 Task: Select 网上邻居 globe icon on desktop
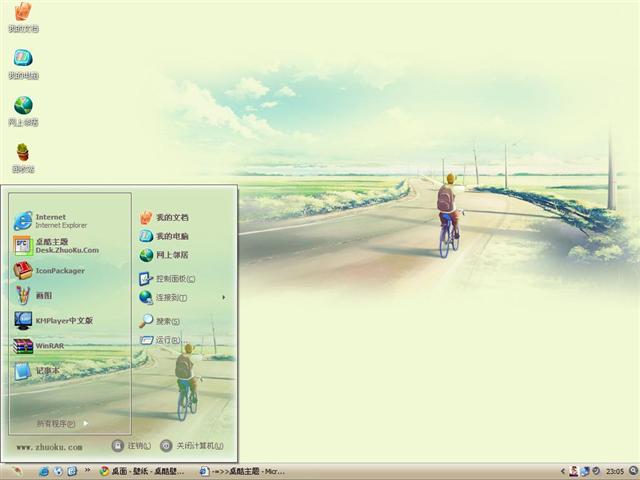pyautogui.click(x=23, y=111)
